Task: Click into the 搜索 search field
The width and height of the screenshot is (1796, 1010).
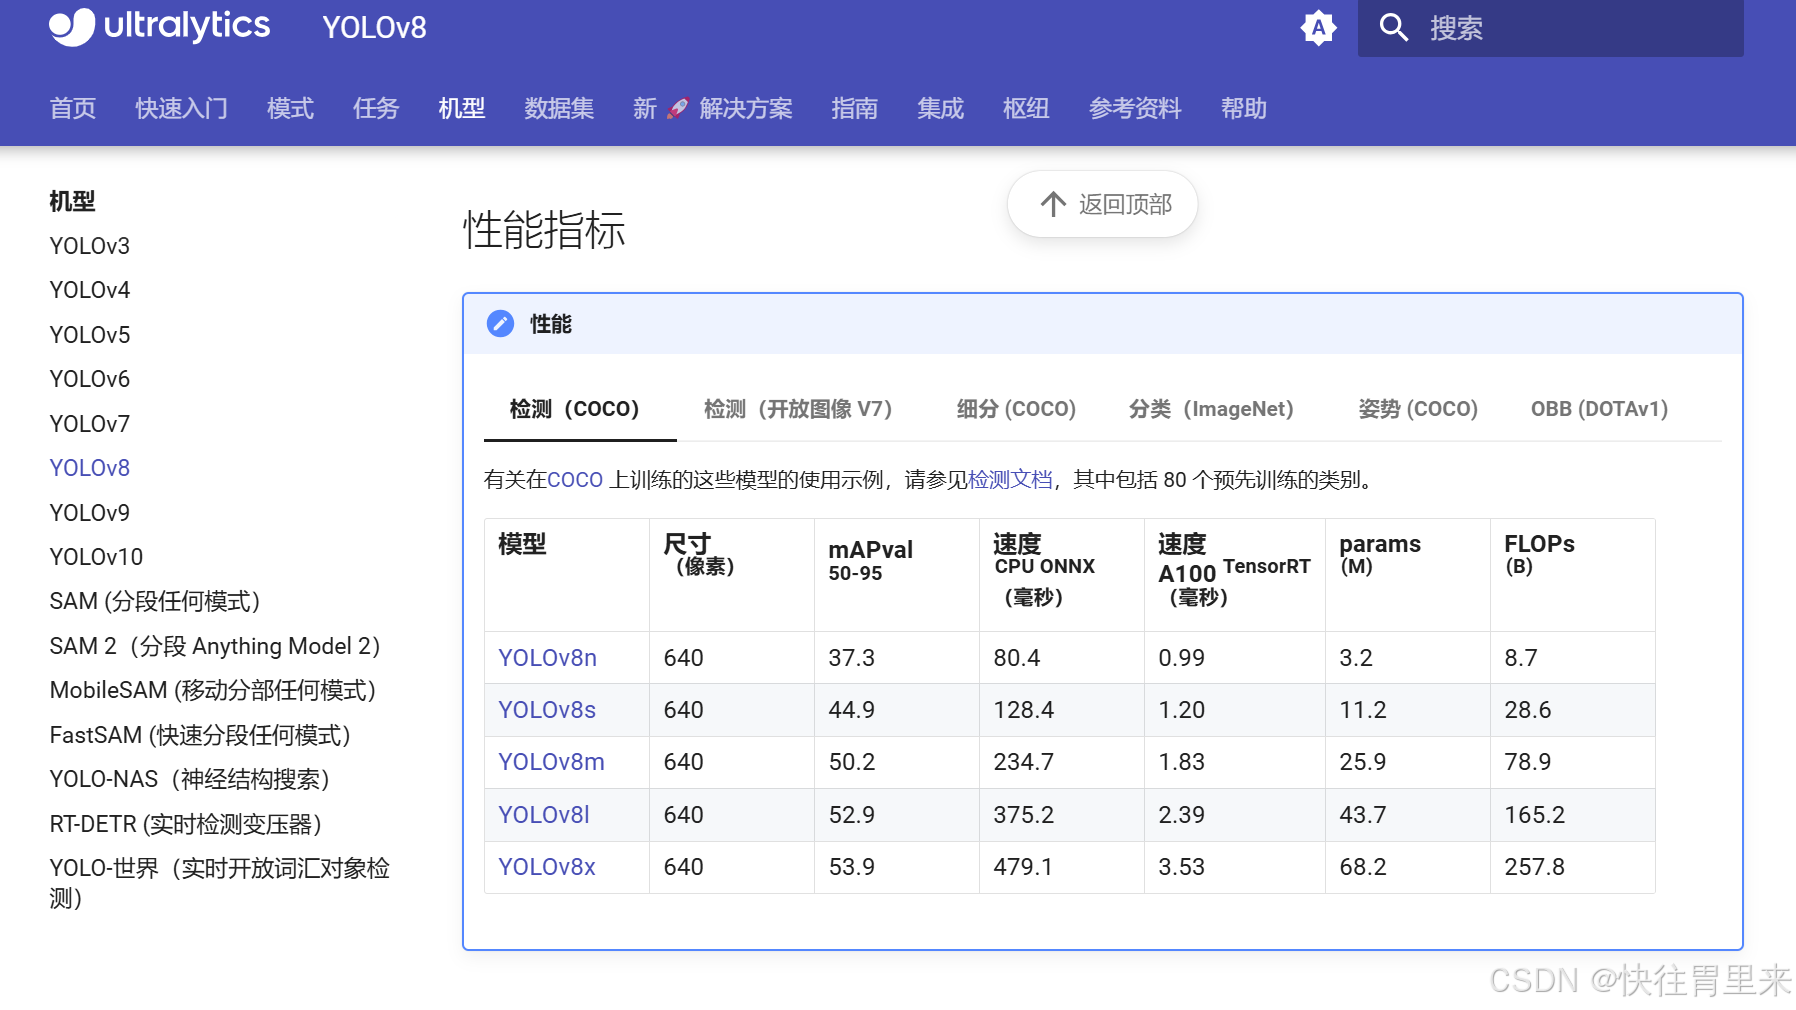Action: [1550, 28]
